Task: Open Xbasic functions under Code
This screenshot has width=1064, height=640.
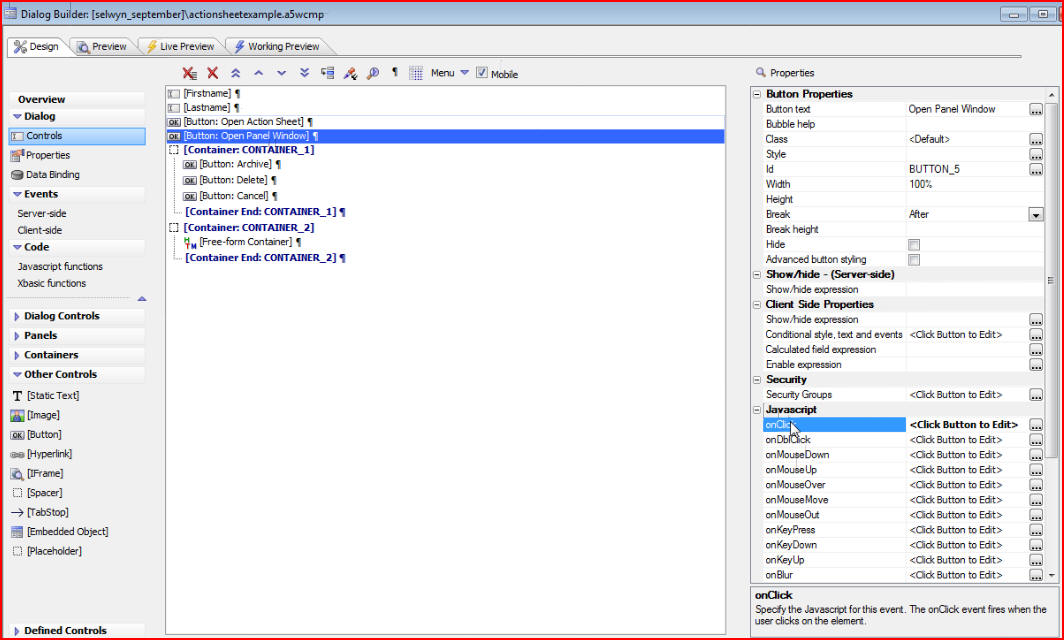Action: tap(52, 283)
